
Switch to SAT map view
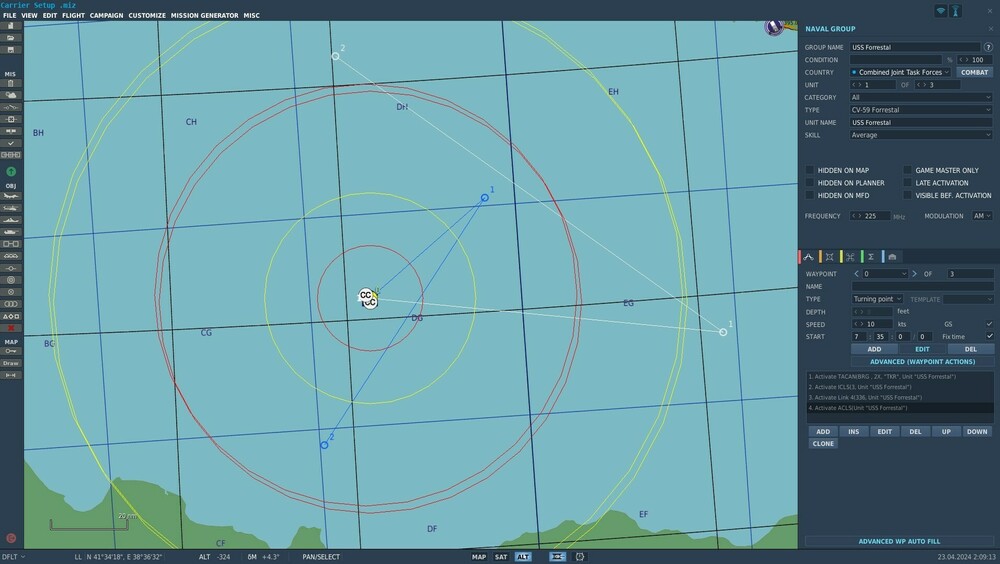pyautogui.click(x=501, y=557)
